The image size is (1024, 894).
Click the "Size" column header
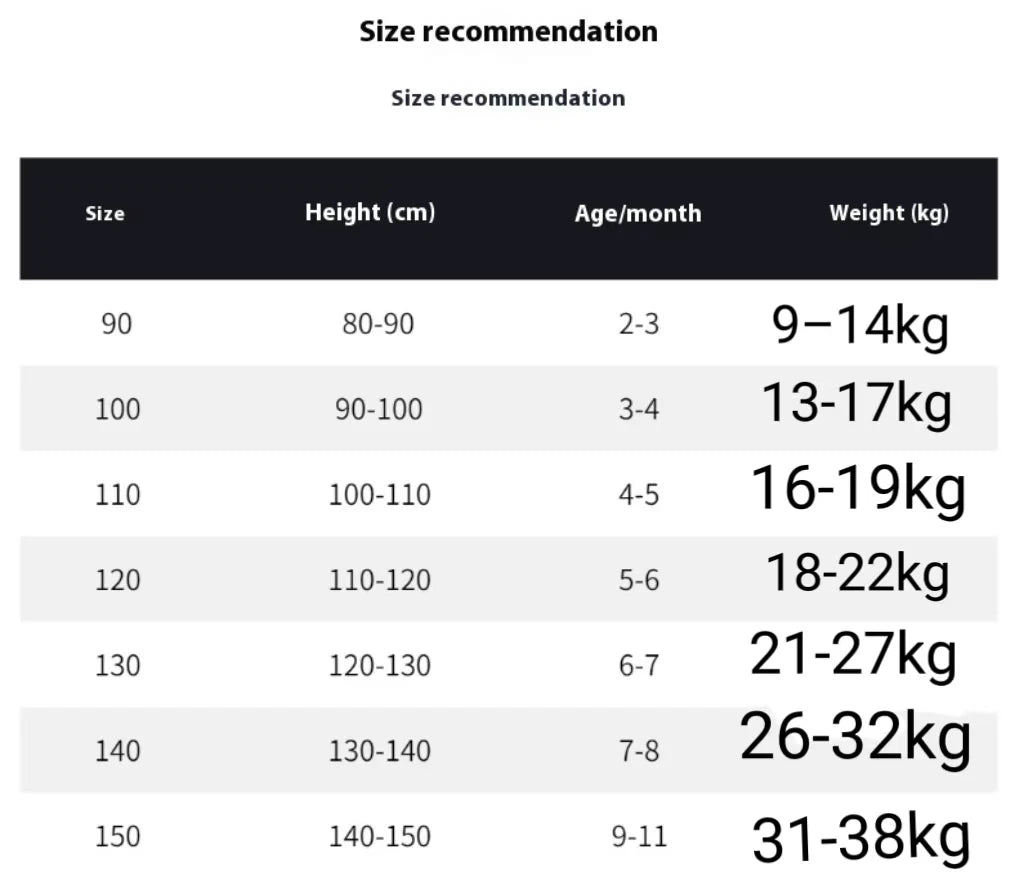click(x=105, y=213)
